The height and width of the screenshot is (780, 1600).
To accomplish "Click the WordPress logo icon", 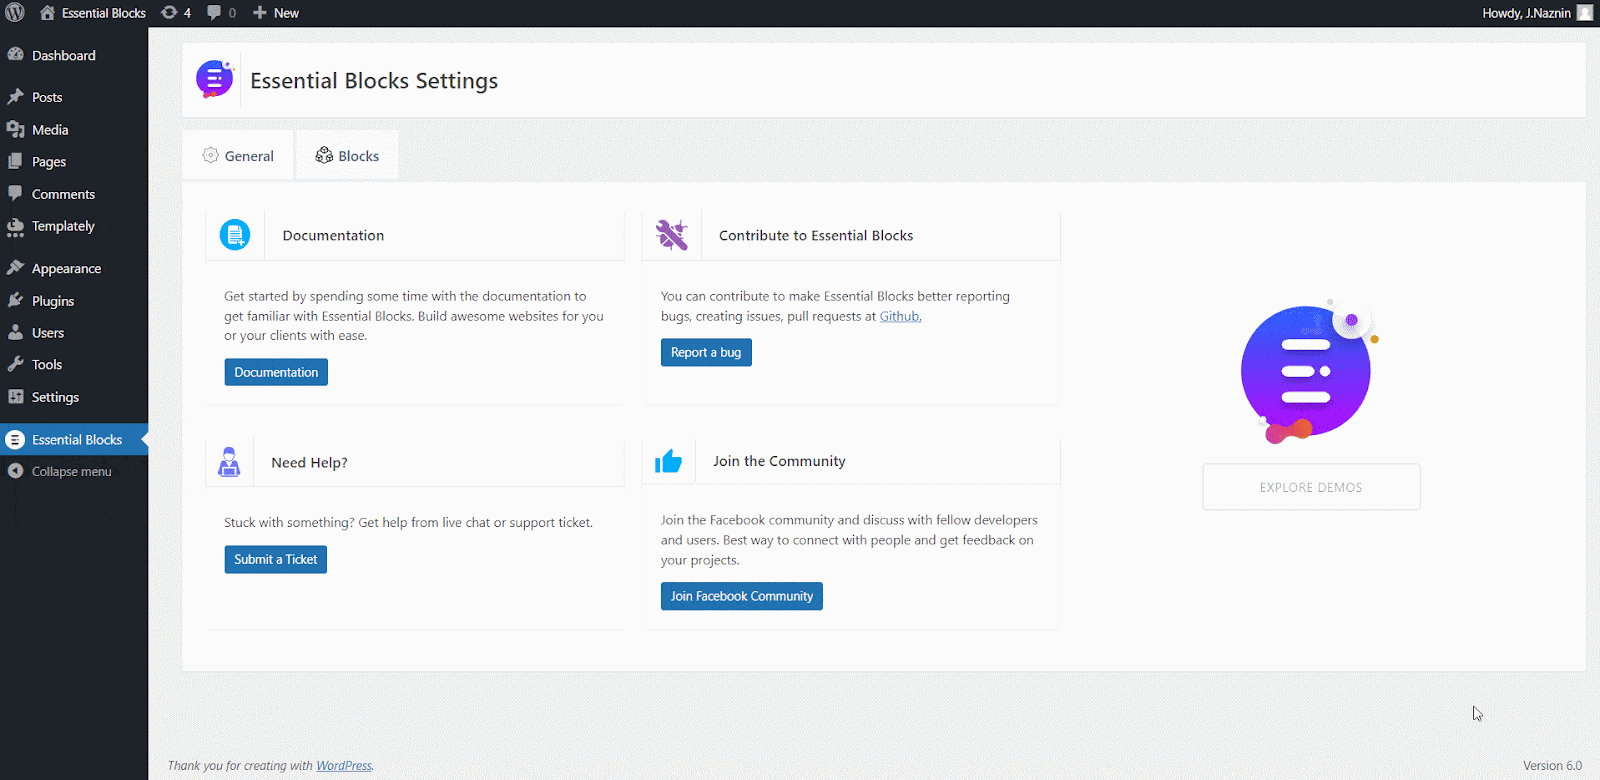I will (x=15, y=13).
